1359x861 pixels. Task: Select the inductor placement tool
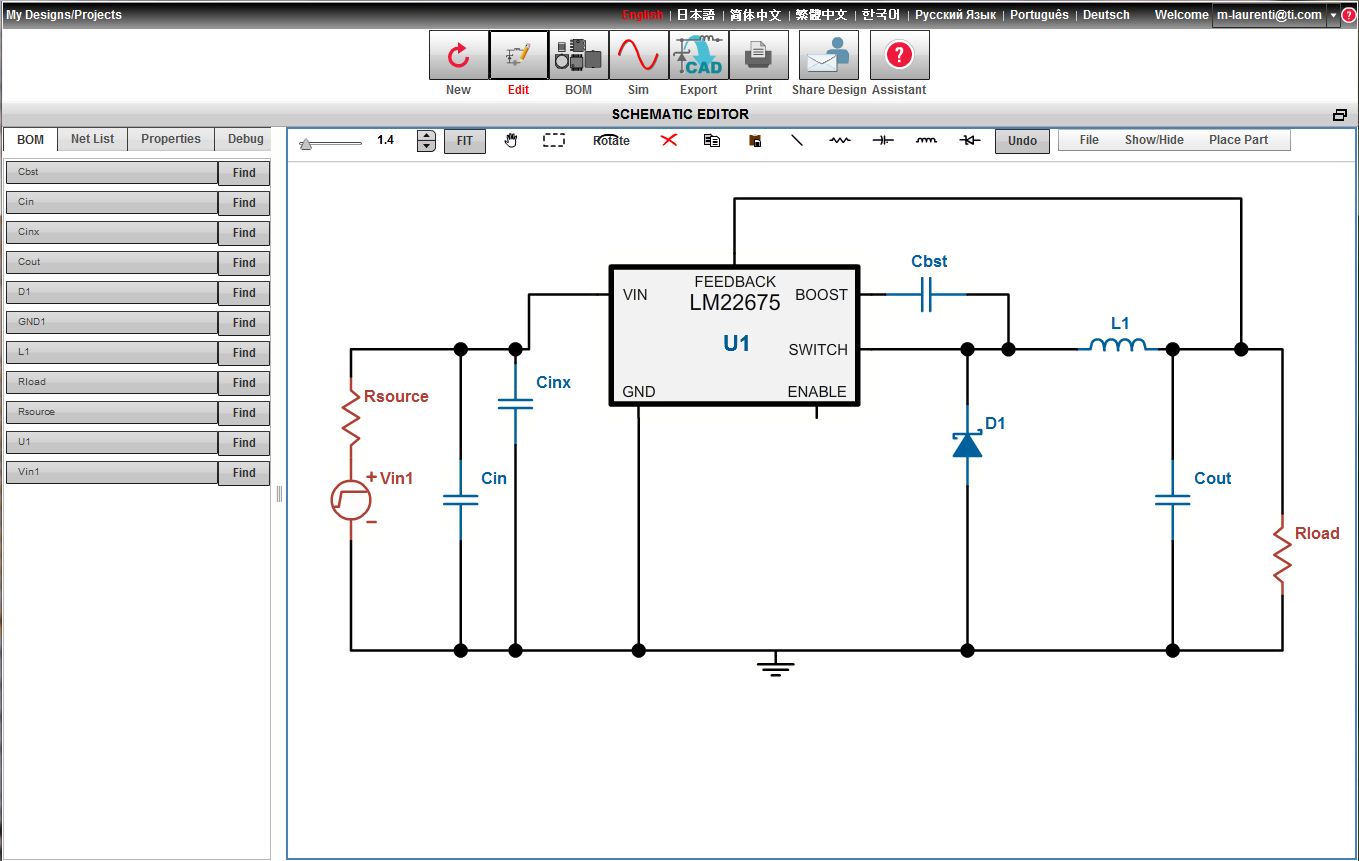click(927, 140)
